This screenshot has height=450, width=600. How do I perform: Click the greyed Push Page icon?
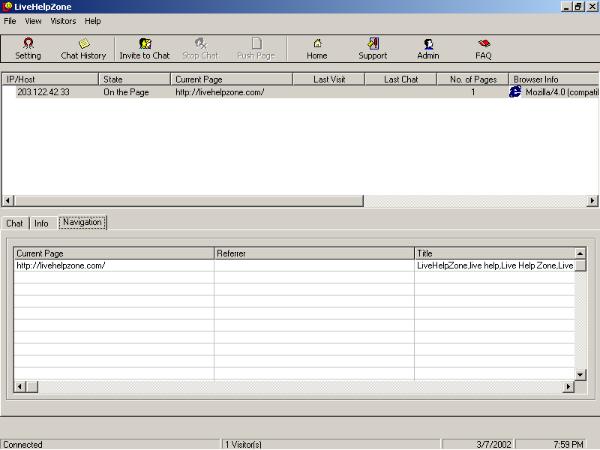coord(256,49)
